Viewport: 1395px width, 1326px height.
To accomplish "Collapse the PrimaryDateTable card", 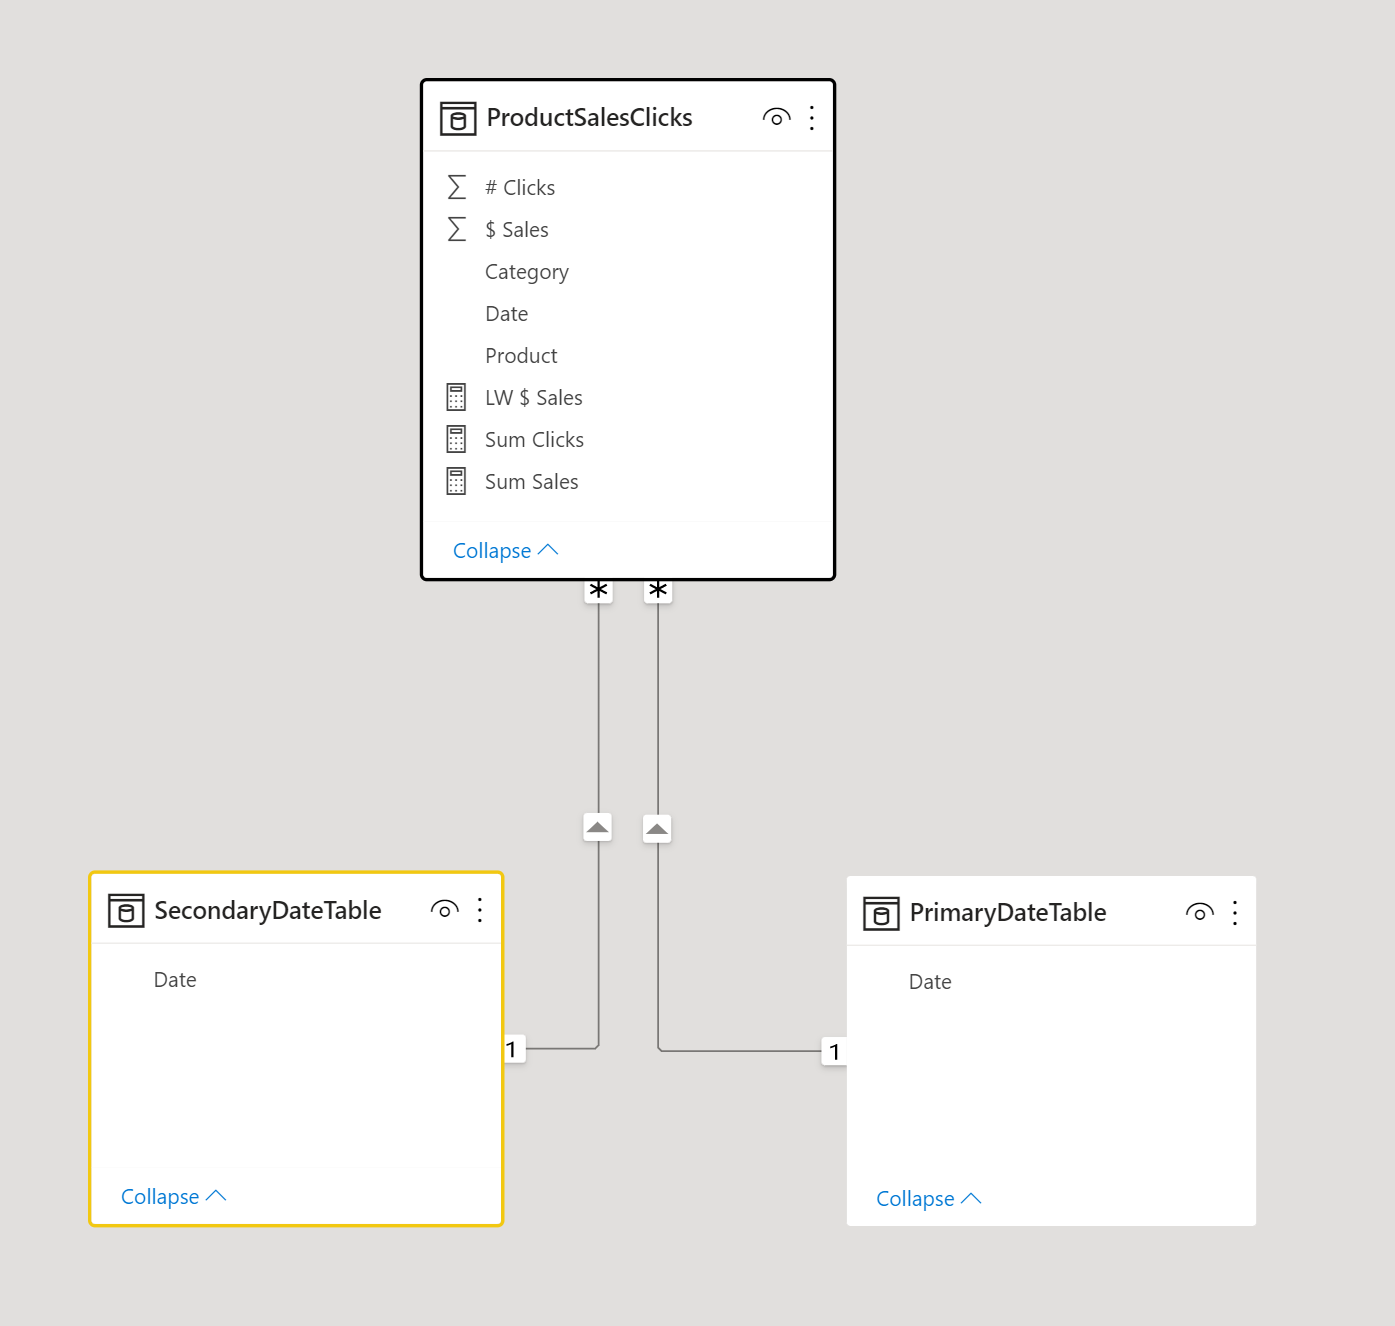I will click(x=928, y=1199).
